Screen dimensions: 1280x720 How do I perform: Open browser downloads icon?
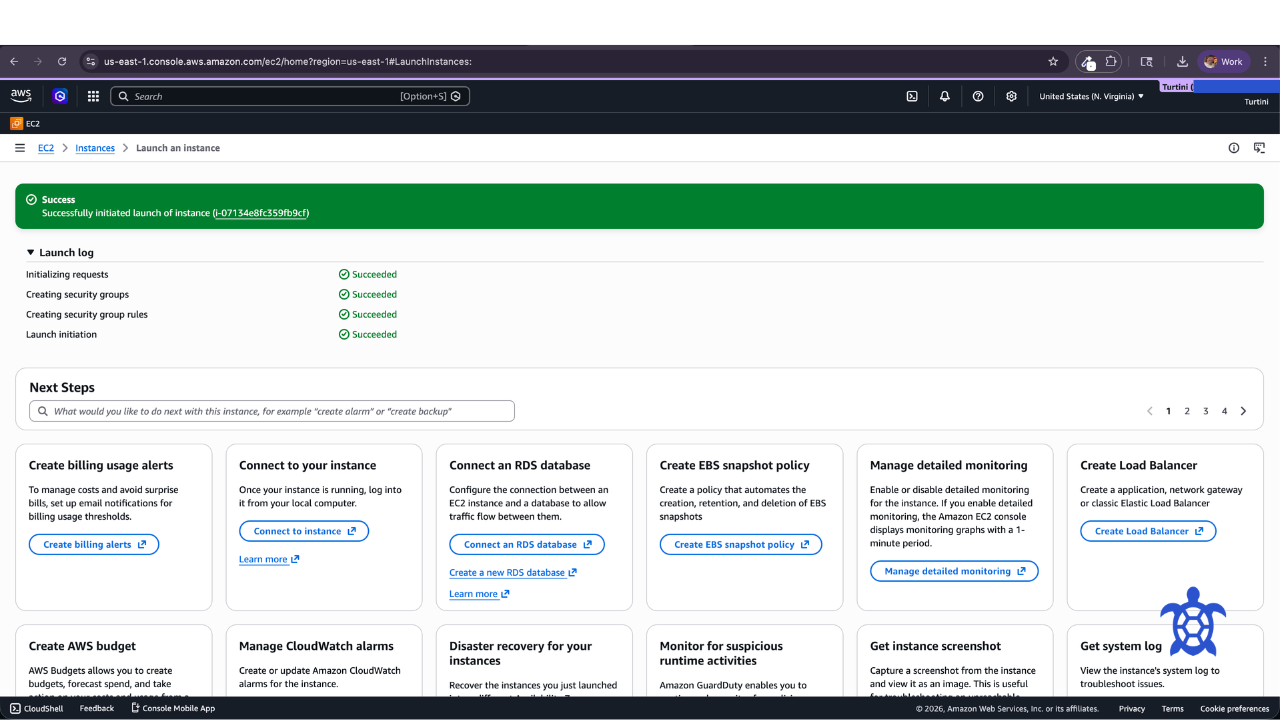(x=1182, y=61)
